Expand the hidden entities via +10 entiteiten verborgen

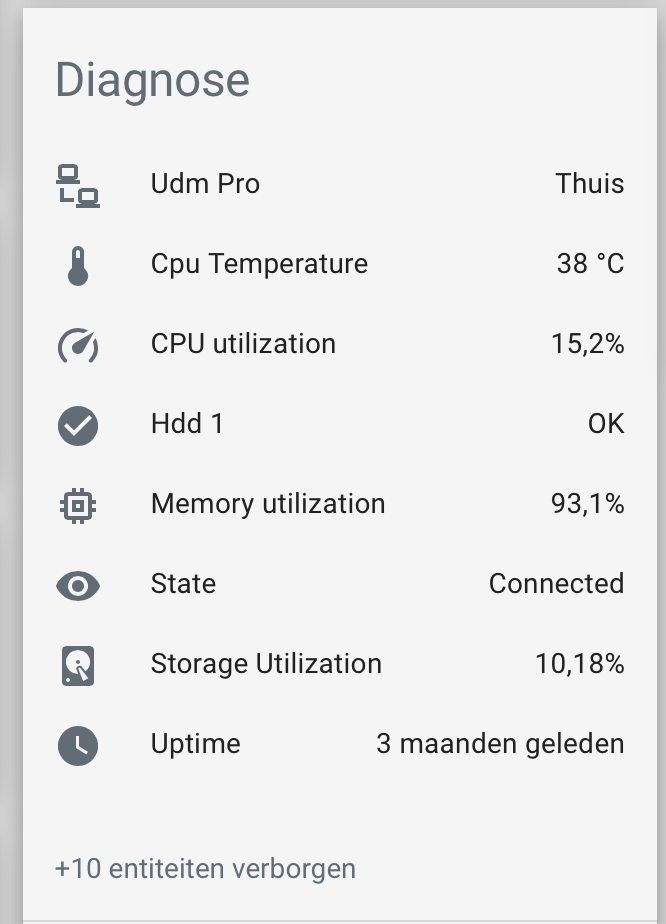(x=204, y=869)
